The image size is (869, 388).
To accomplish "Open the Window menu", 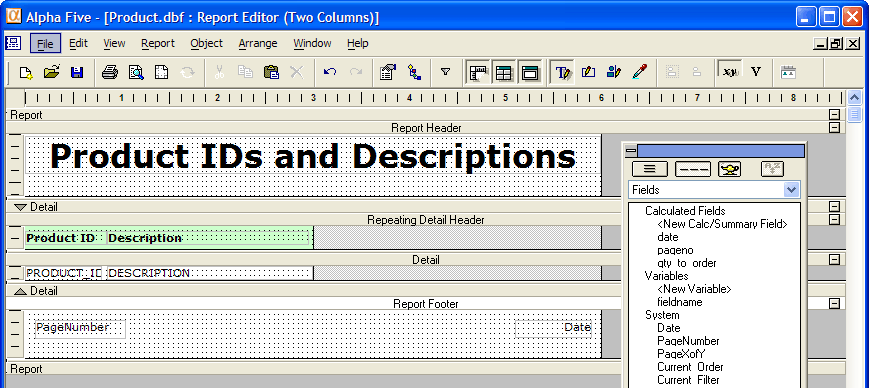I will pyautogui.click(x=312, y=43).
